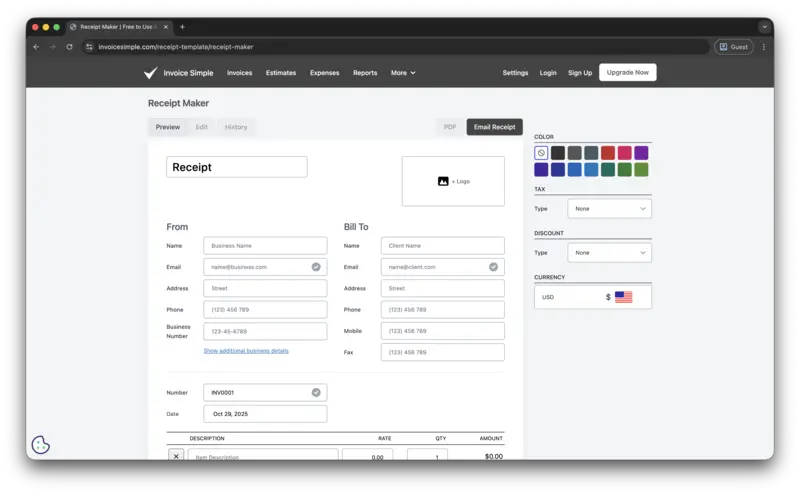Screen dimensions: 800x494
Task: Go to Invoices in the top navigation
Action: (x=239, y=73)
